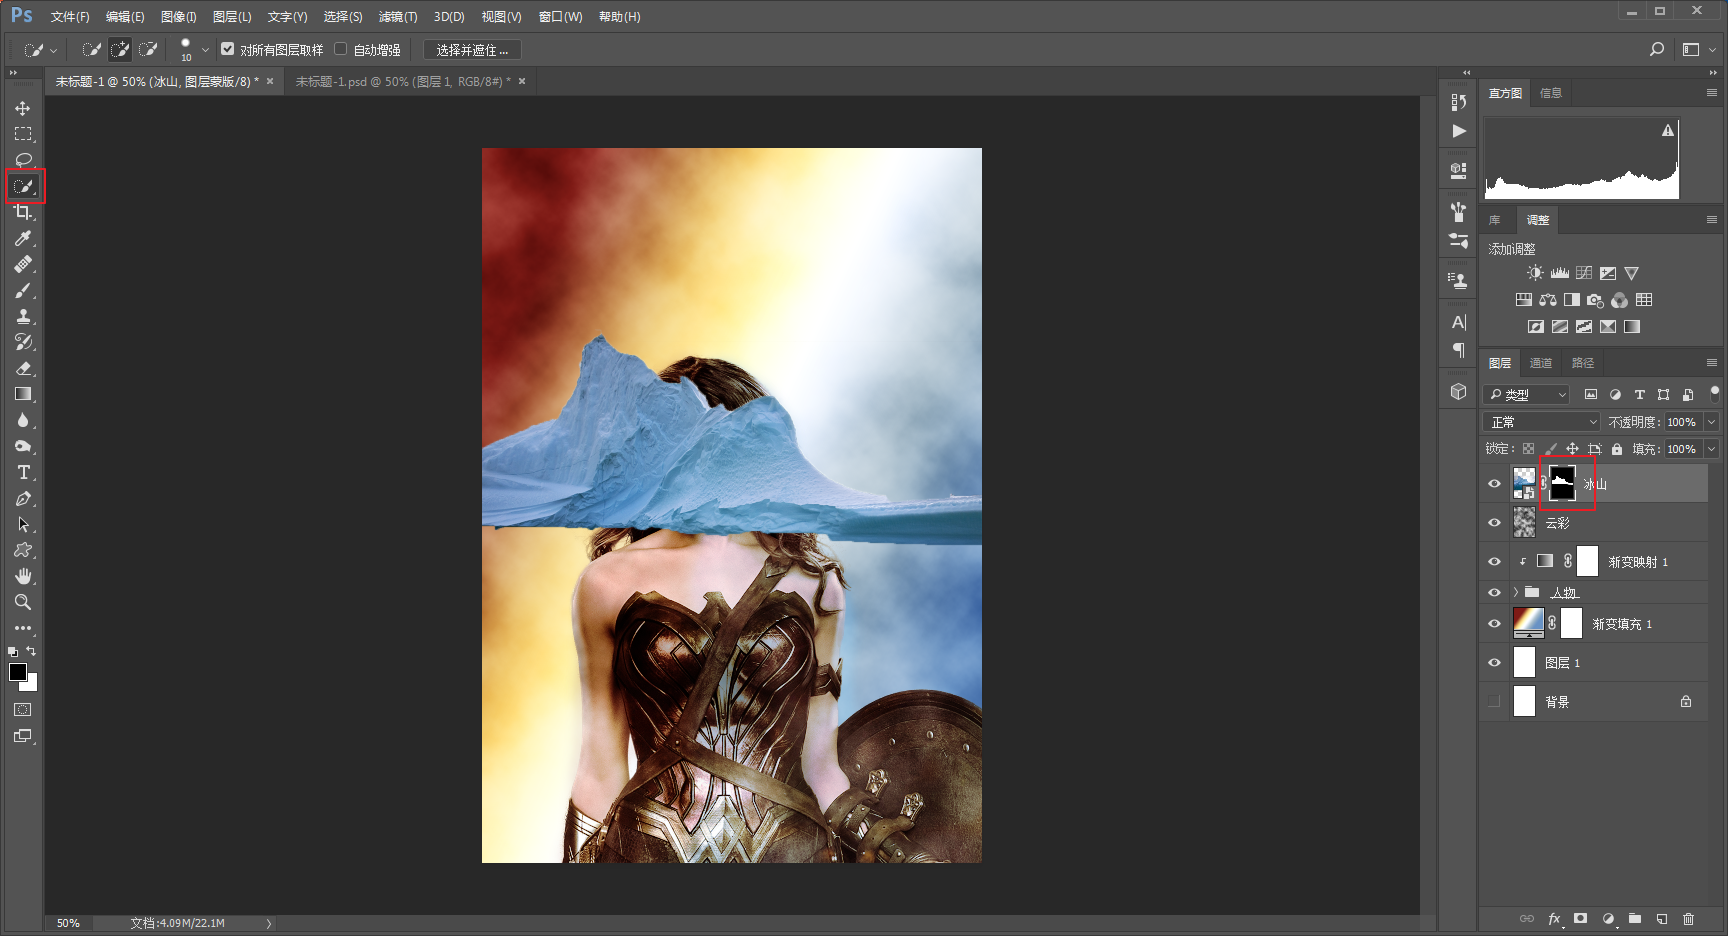Select the Horizontal Type tool
Image resolution: width=1728 pixels, height=936 pixels.
23,472
